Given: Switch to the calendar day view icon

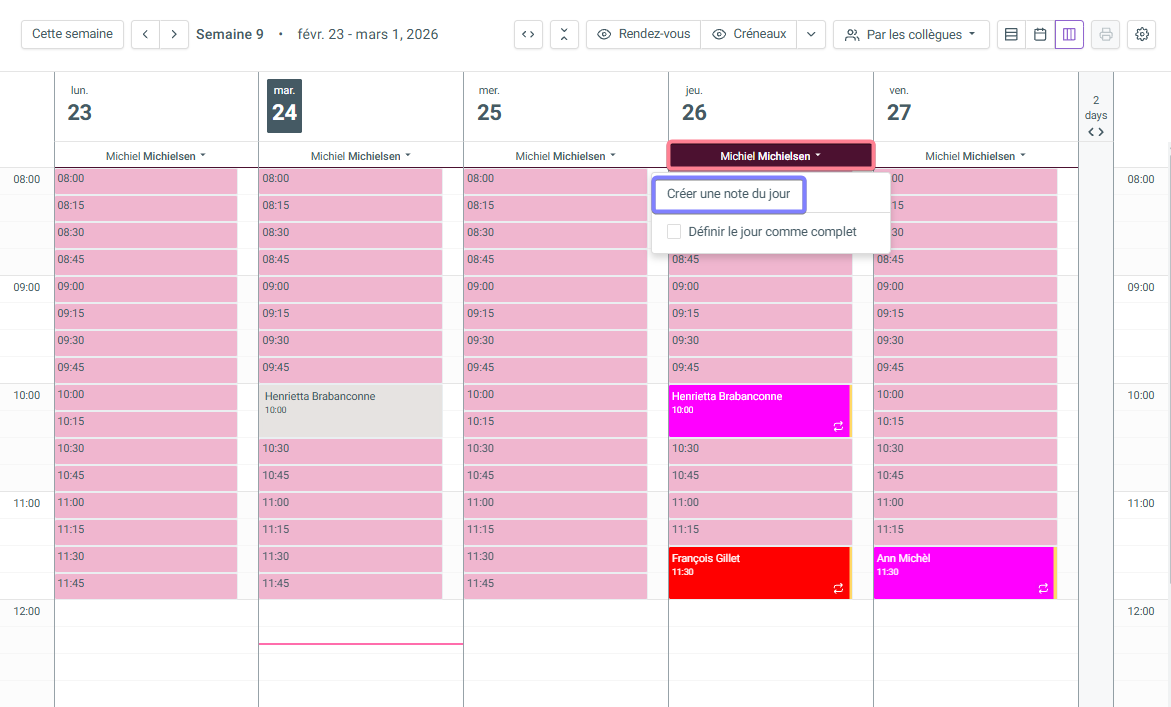Looking at the screenshot, I should point(1040,34).
